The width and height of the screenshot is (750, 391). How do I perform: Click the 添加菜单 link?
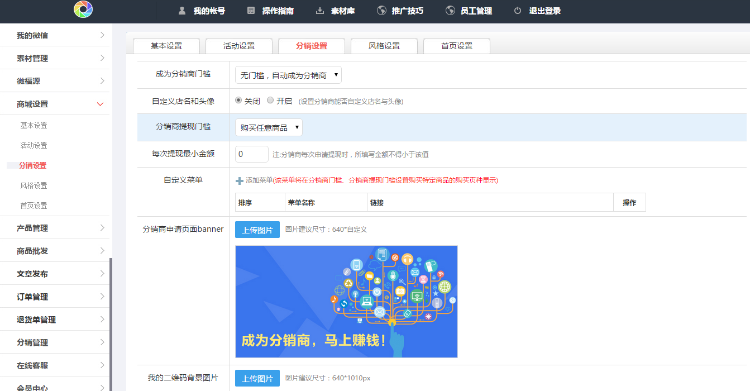(259, 180)
